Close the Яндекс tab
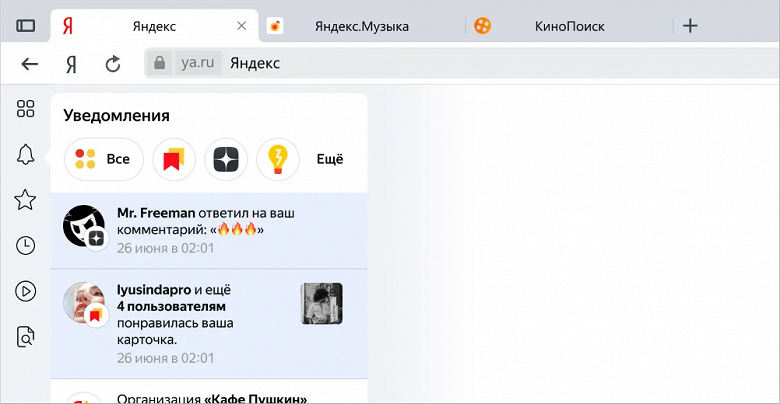Screen dimensions: 780x404 coord(241,26)
